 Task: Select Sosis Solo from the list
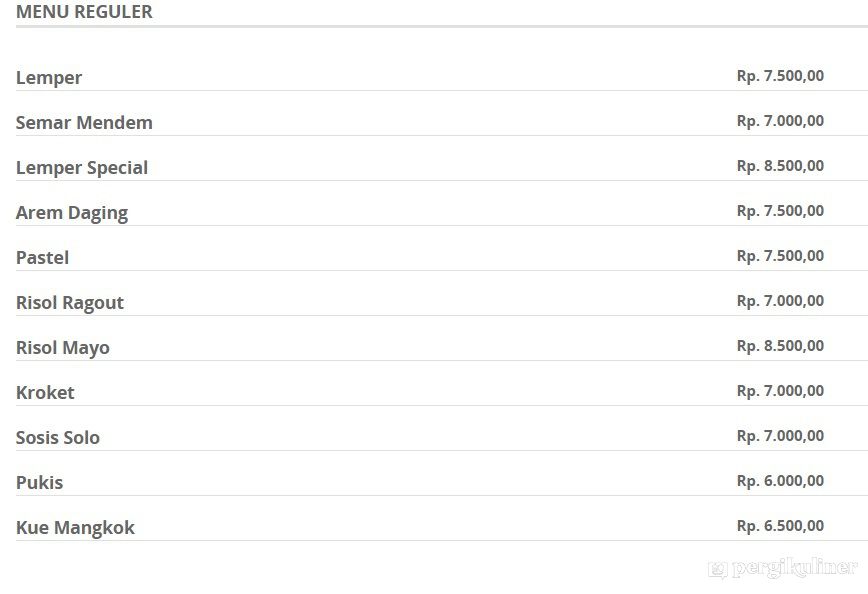click(58, 438)
